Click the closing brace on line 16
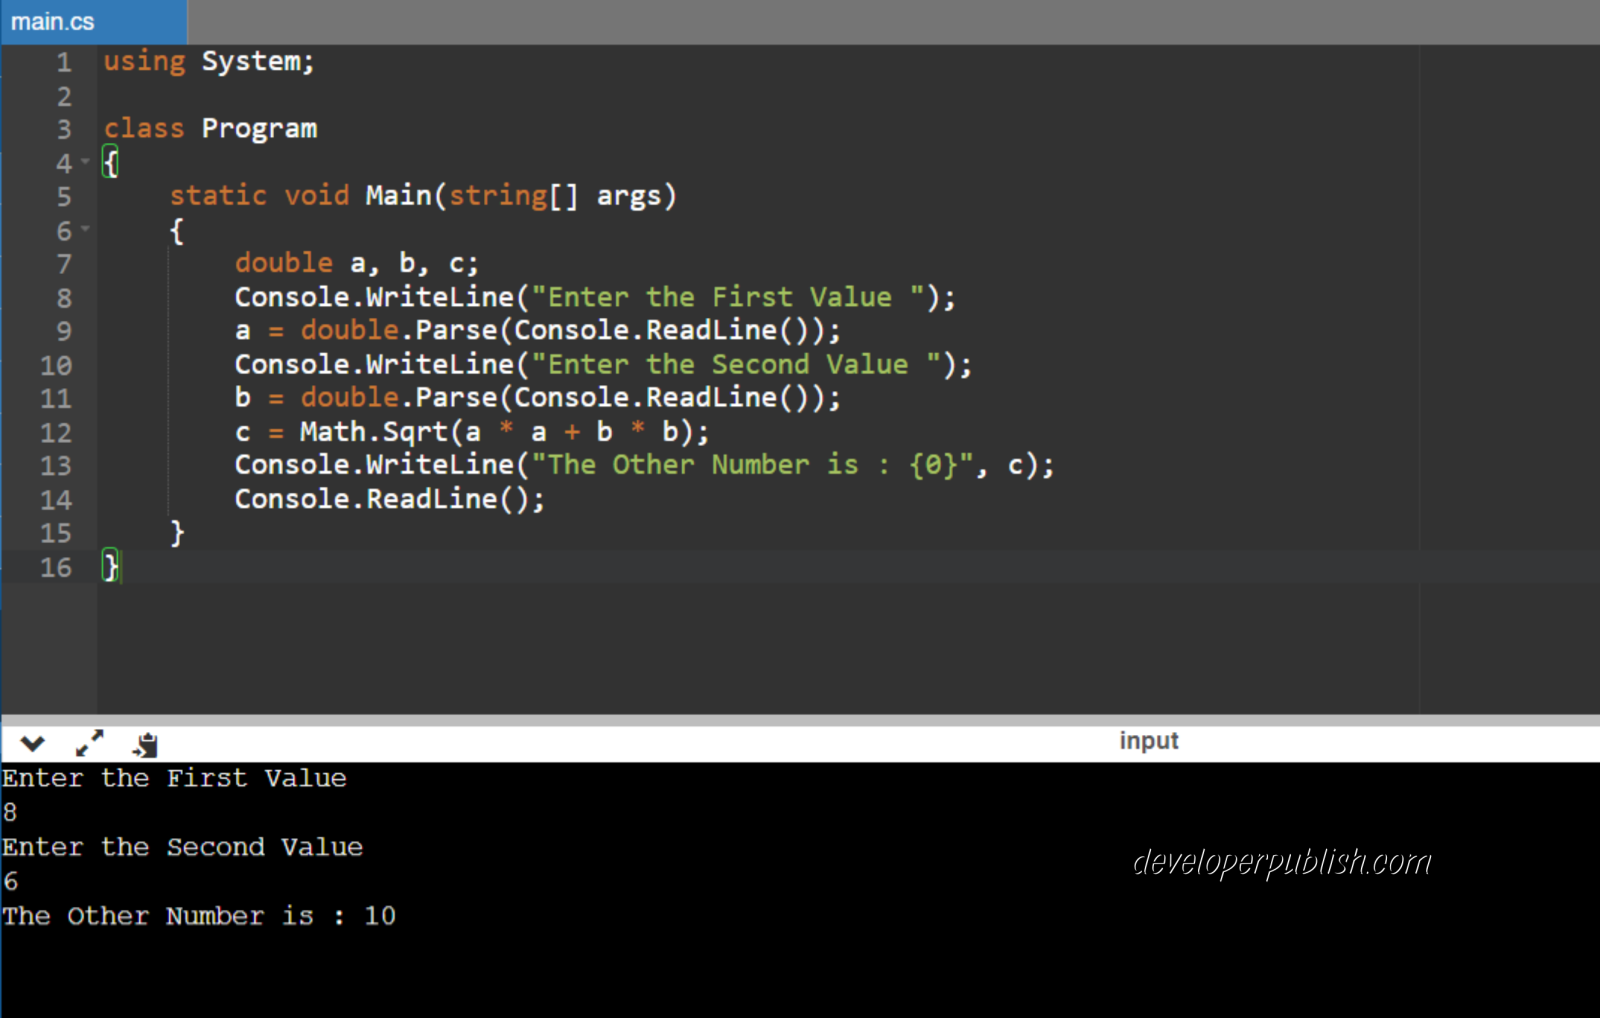Image resolution: width=1600 pixels, height=1018 pixels. pos(110,567)
